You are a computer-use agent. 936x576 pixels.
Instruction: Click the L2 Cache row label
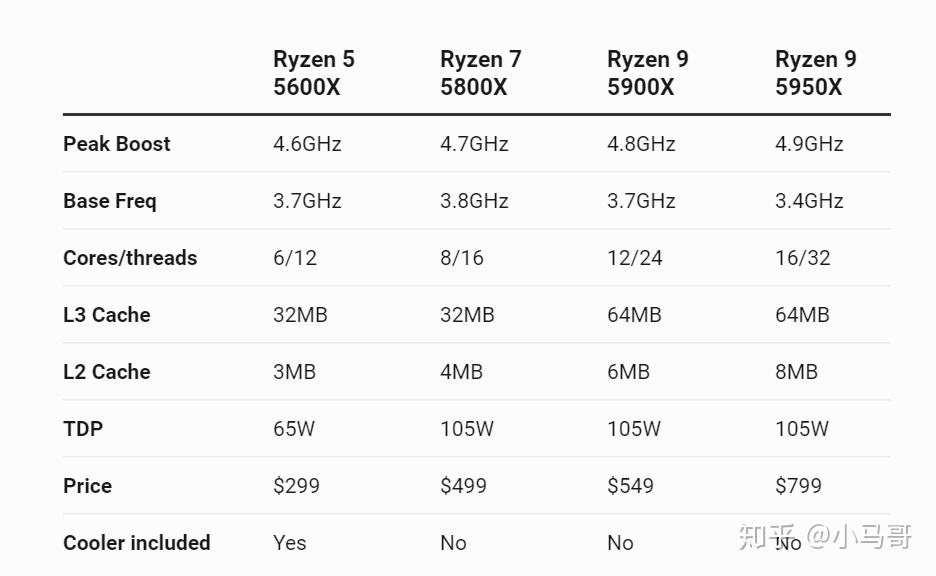click(106, 372)
